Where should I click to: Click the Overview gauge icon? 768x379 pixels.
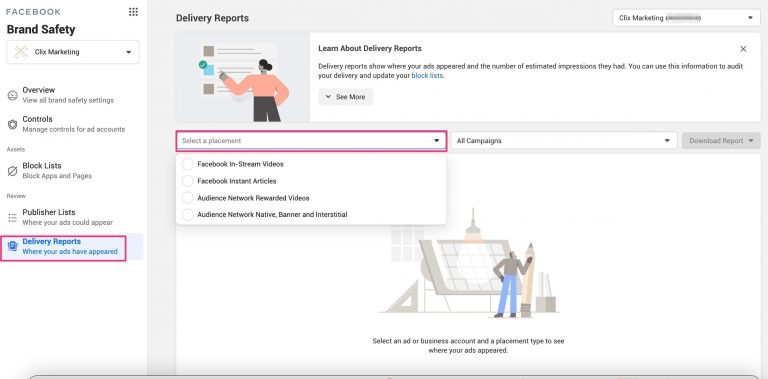[x=13, y=95]
